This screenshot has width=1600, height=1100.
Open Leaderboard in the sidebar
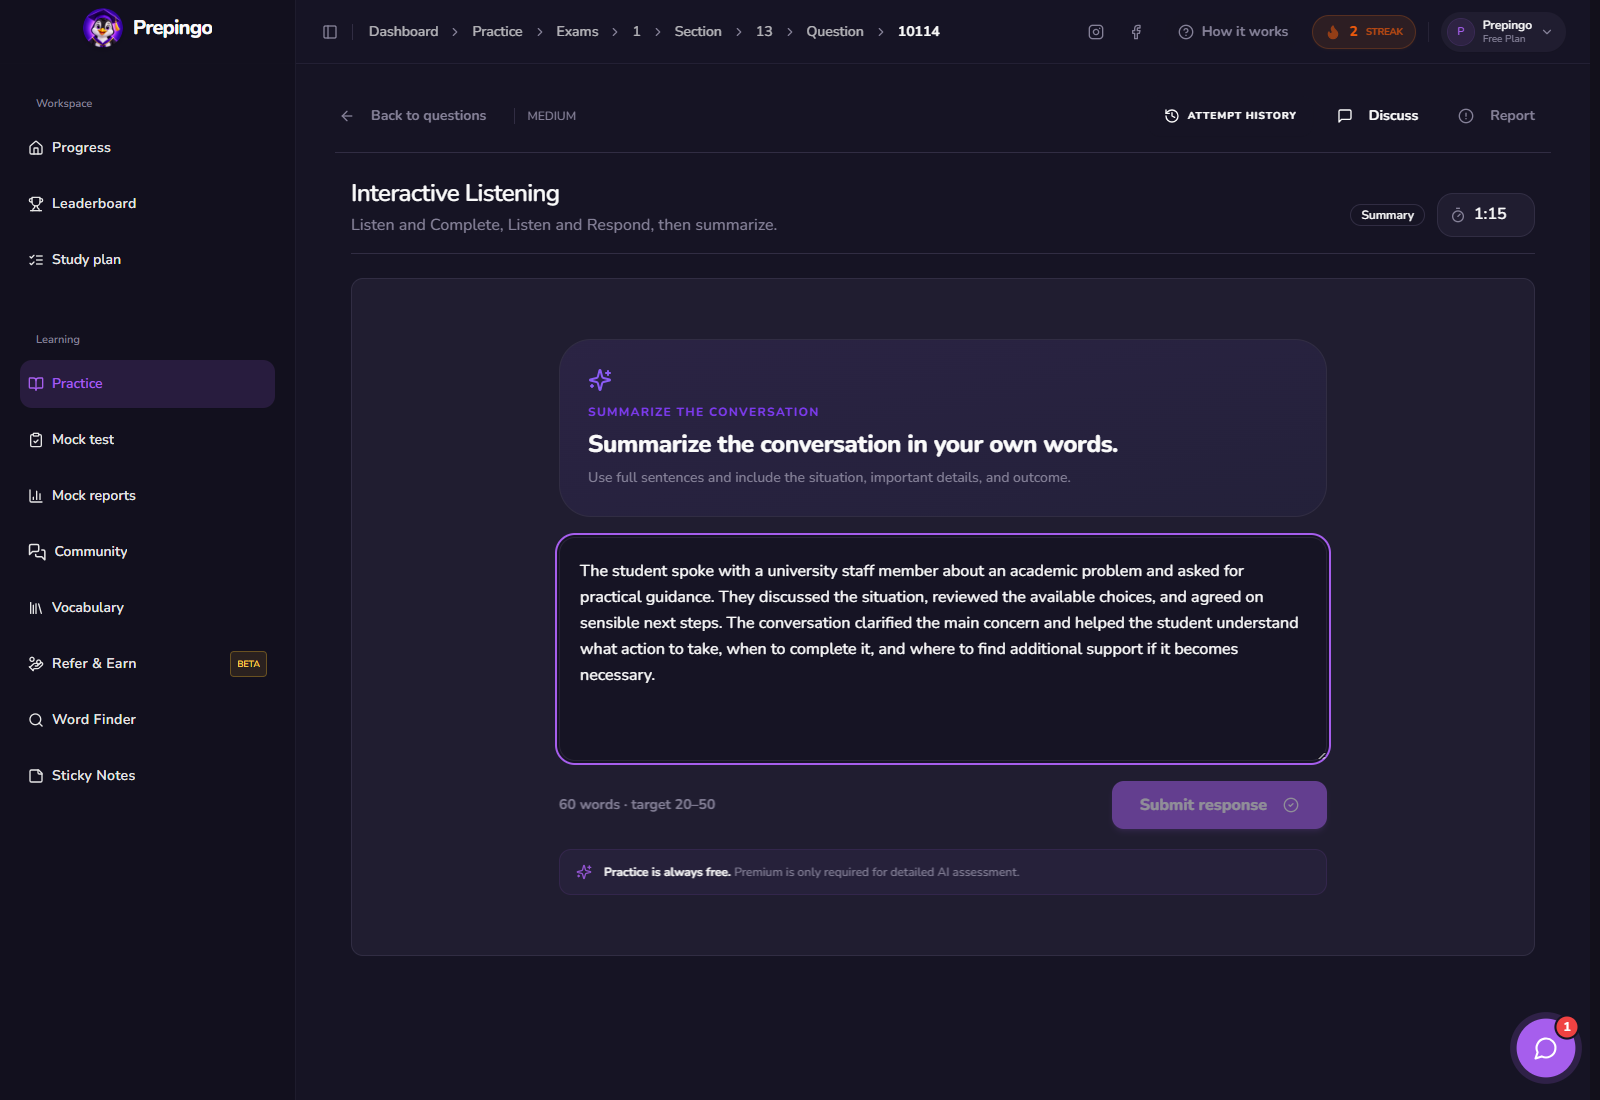147,204
